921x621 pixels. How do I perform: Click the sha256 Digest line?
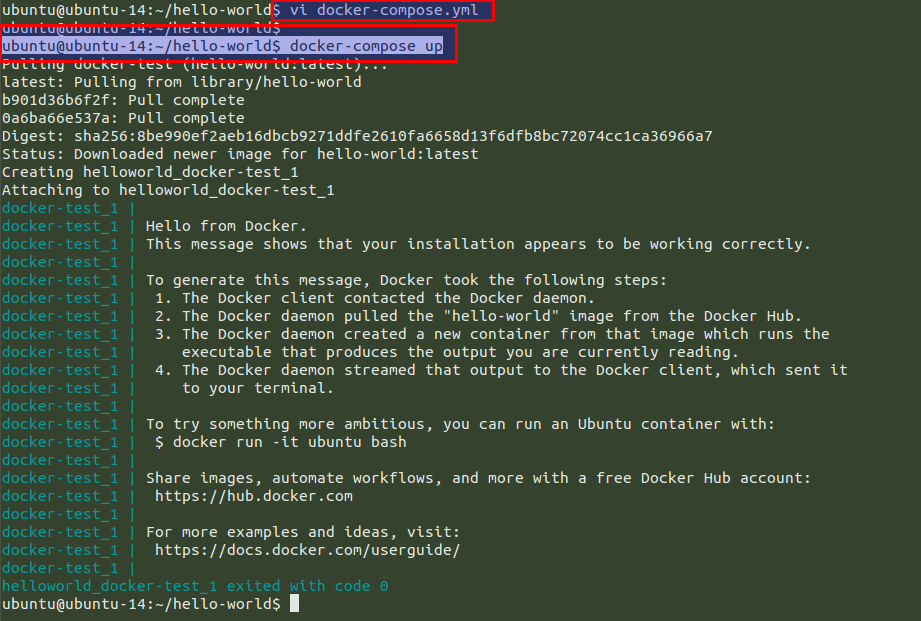pos(357,136)
